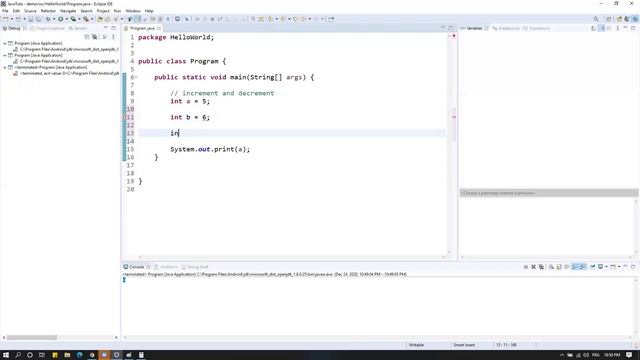Image resolution: width=640 pixels, height=360 pixels.
Task: Open the Variables view menu
Action: pos(618,28)
